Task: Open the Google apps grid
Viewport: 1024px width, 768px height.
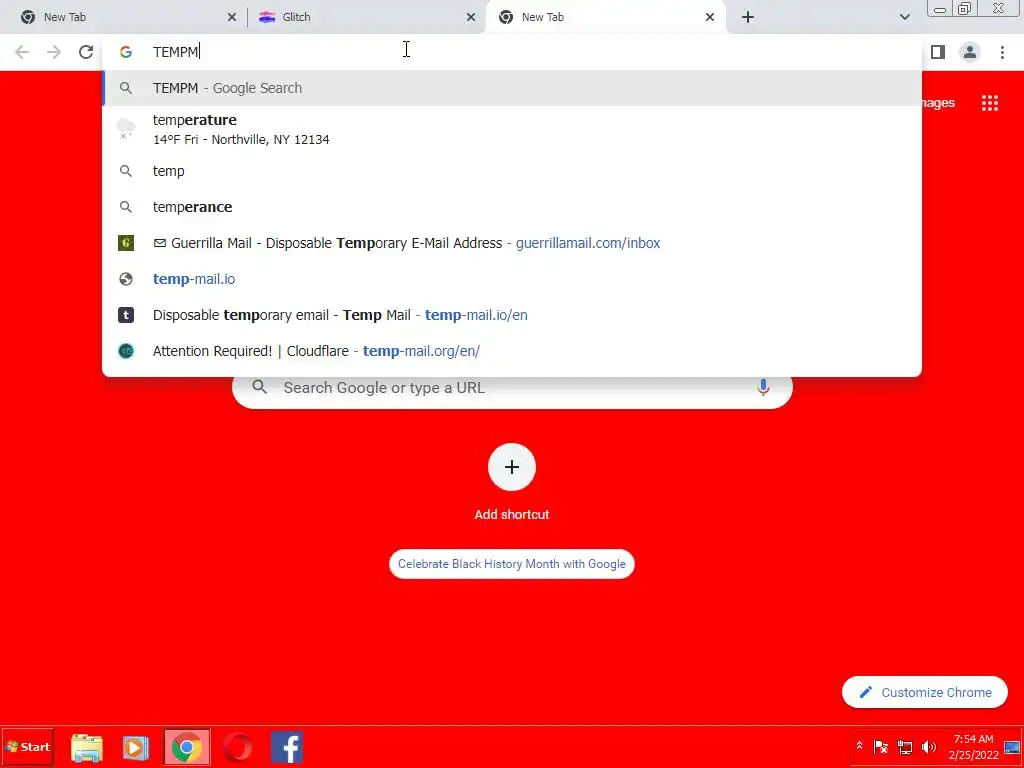Action: [989, 103]
